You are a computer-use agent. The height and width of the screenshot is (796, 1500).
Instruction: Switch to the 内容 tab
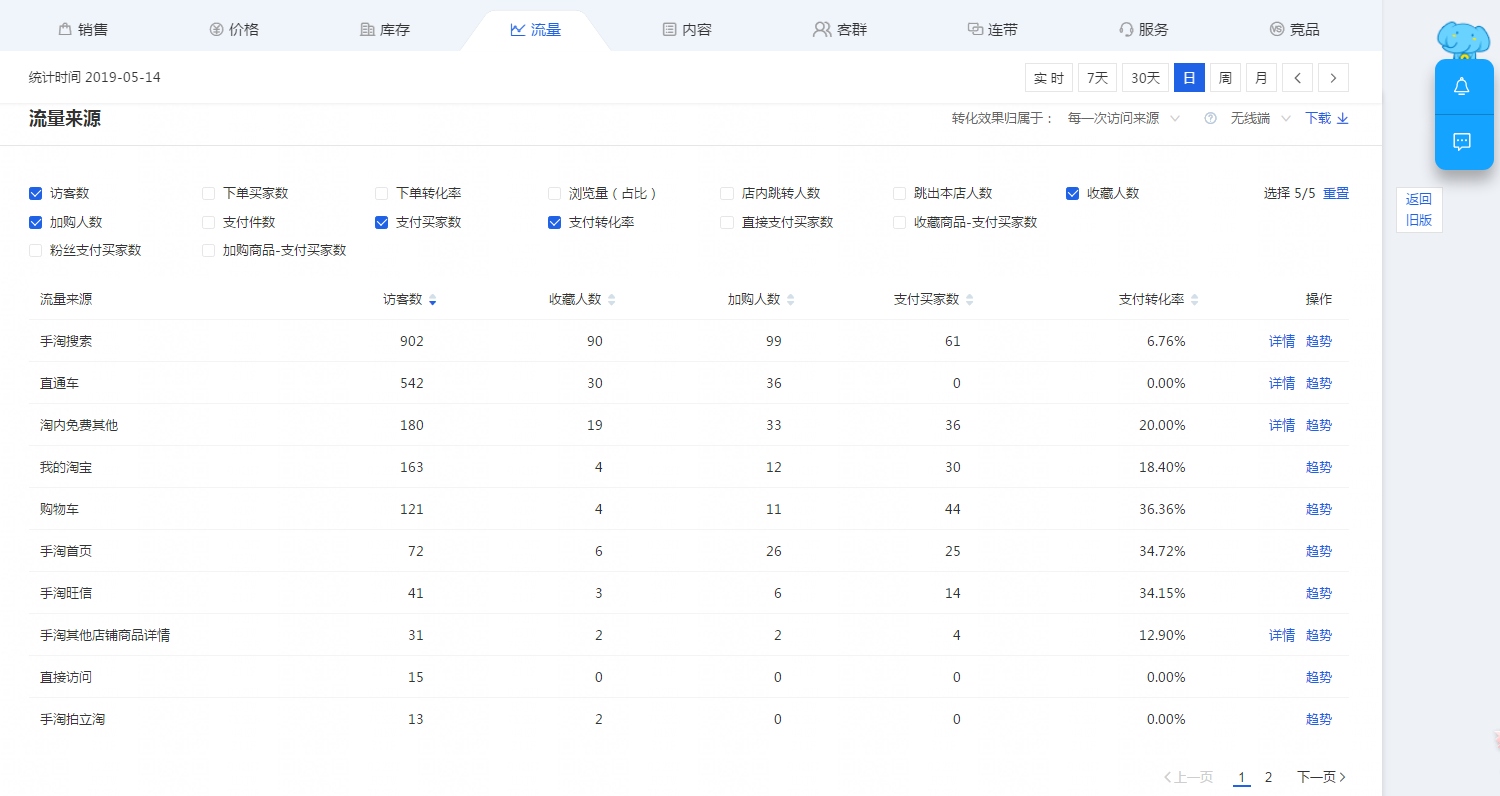coord(687,29)
